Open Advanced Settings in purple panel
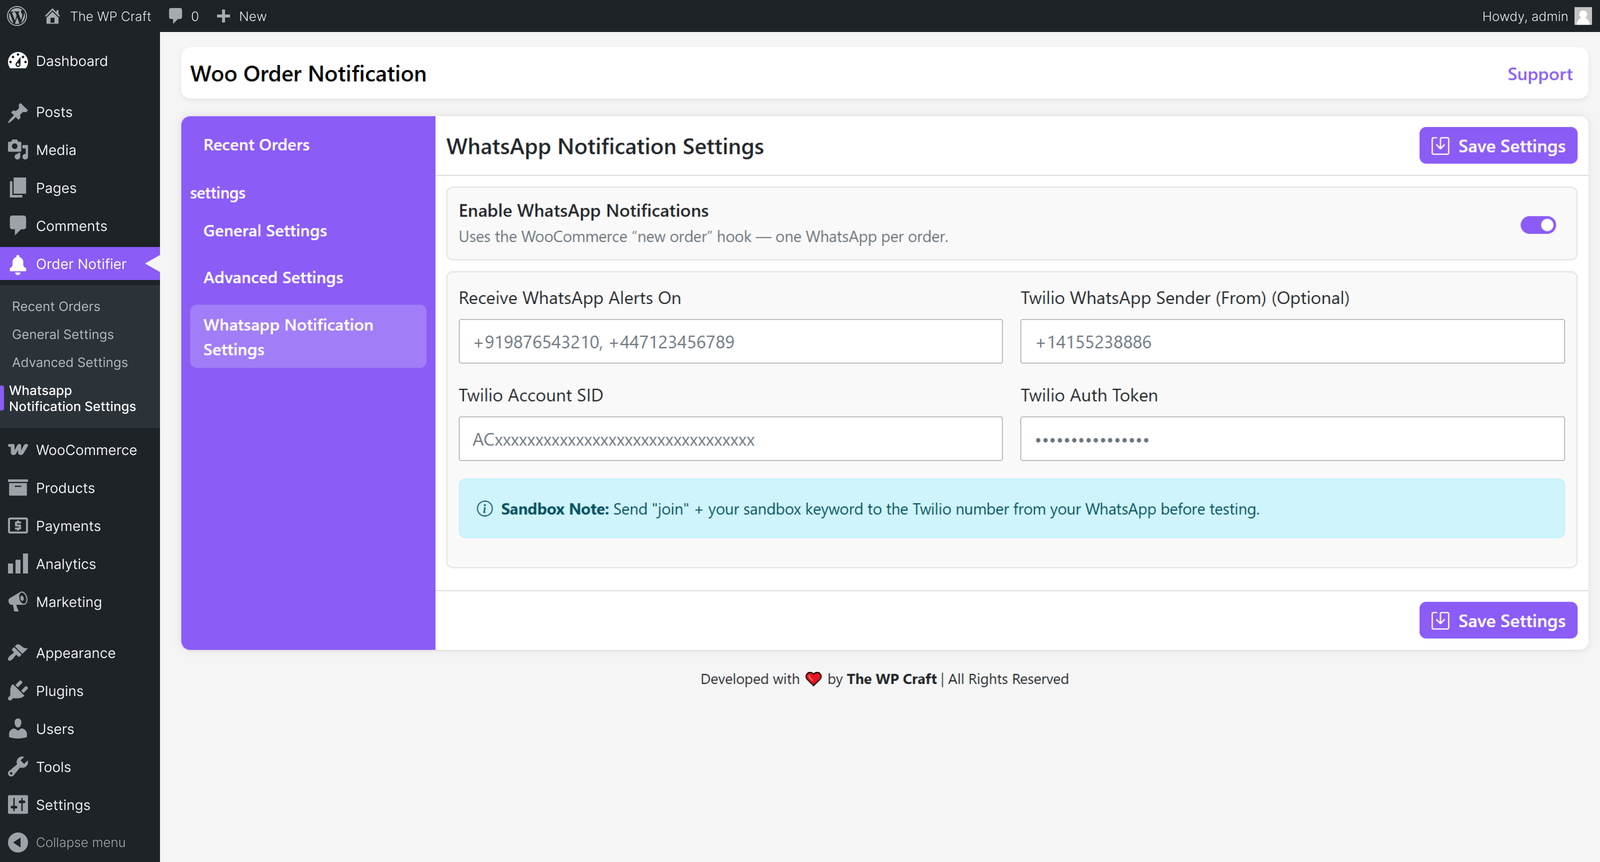This screenshot has height=862, width=1600. click(x=273, y=278)
